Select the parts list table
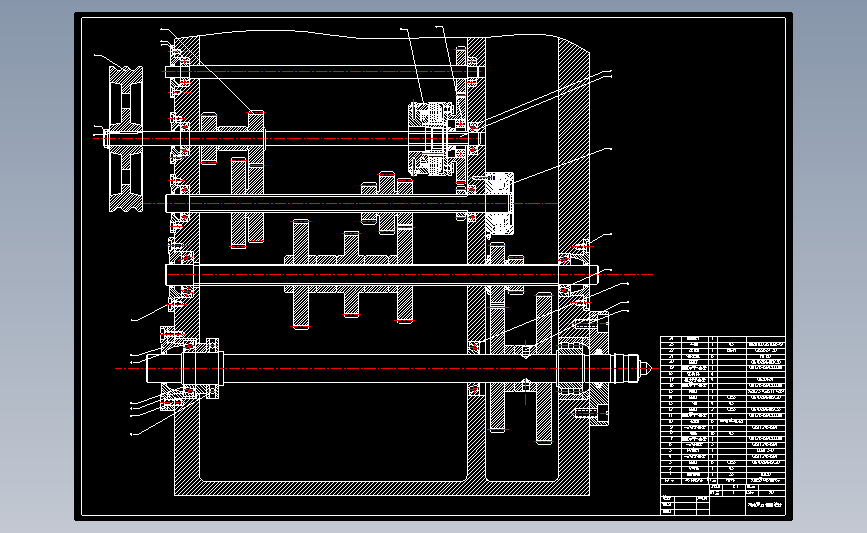This screenshot has width=867, height=533. 723,410
